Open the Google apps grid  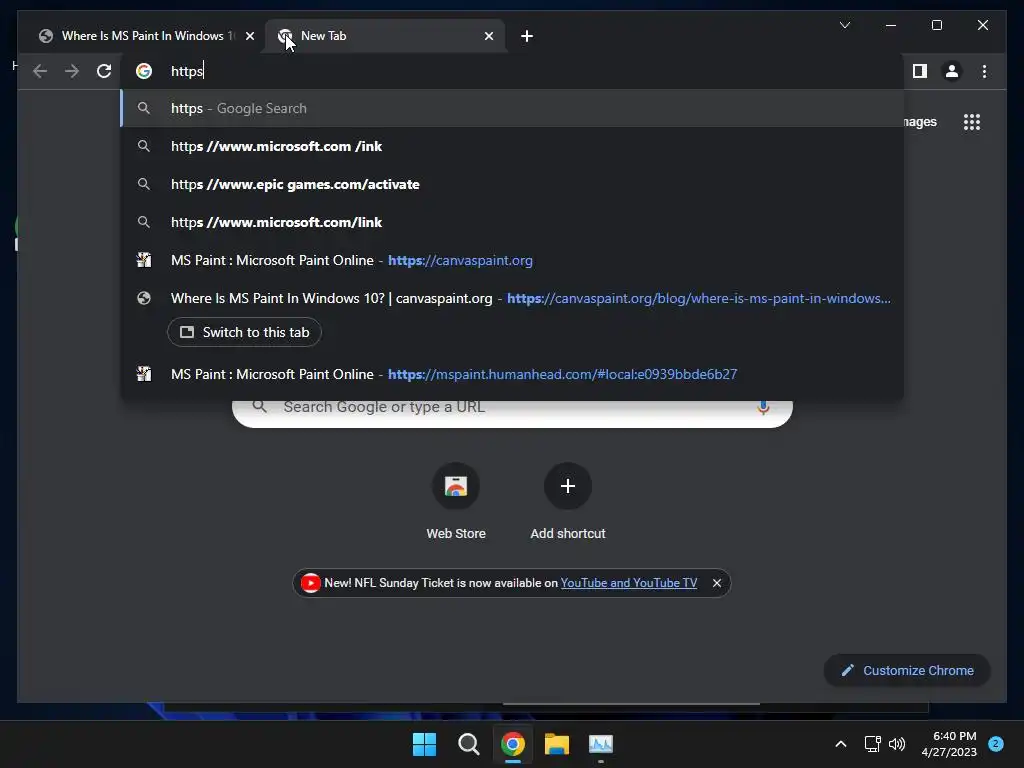(972, 122)
